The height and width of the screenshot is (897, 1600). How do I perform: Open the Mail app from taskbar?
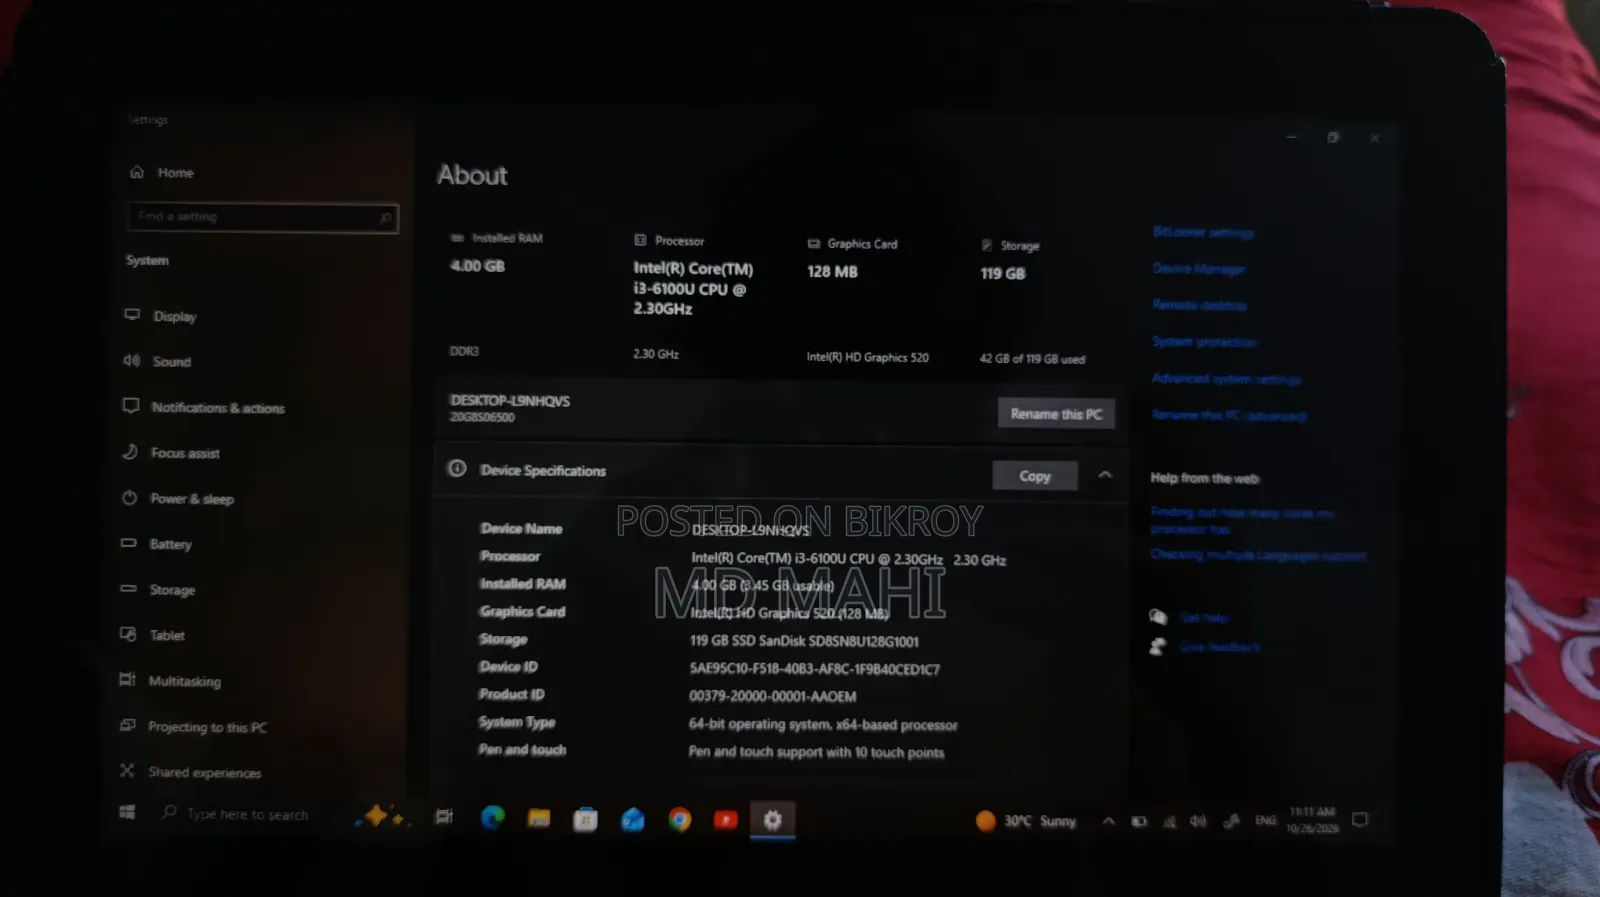click(633, 820)
